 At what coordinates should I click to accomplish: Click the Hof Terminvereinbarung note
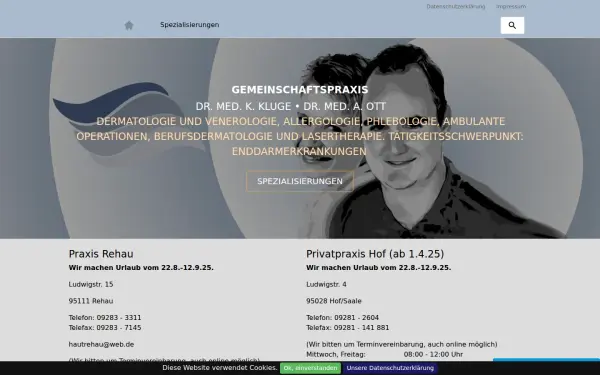pyautogui.click(x=402, y=344)
